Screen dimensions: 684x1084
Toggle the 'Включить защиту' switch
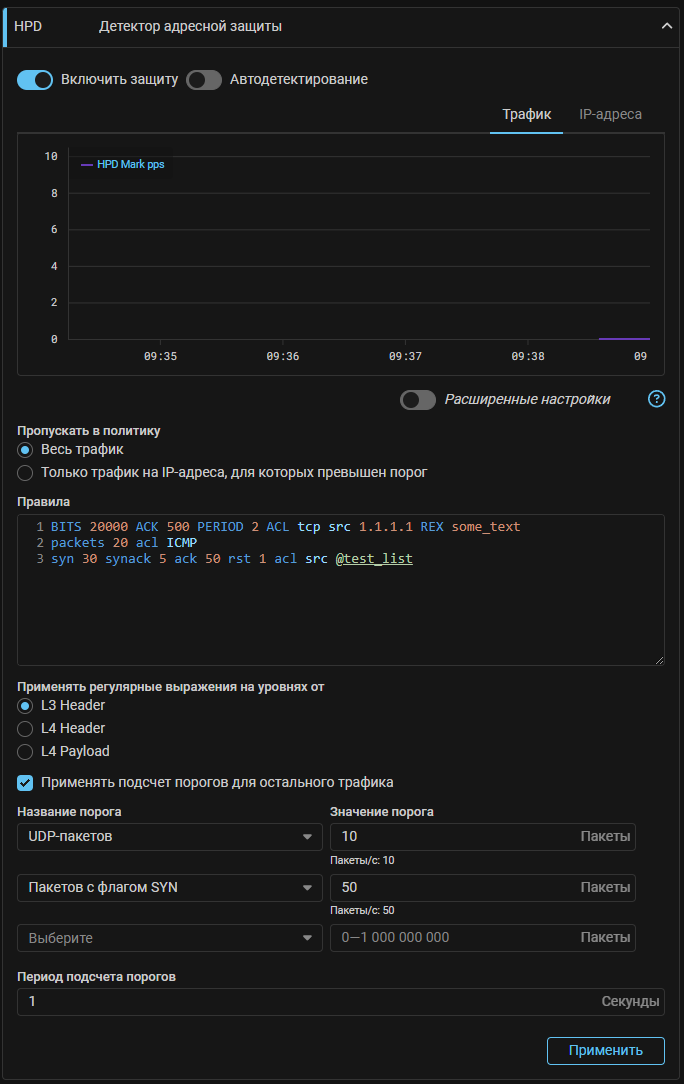[x=35, y=80]
